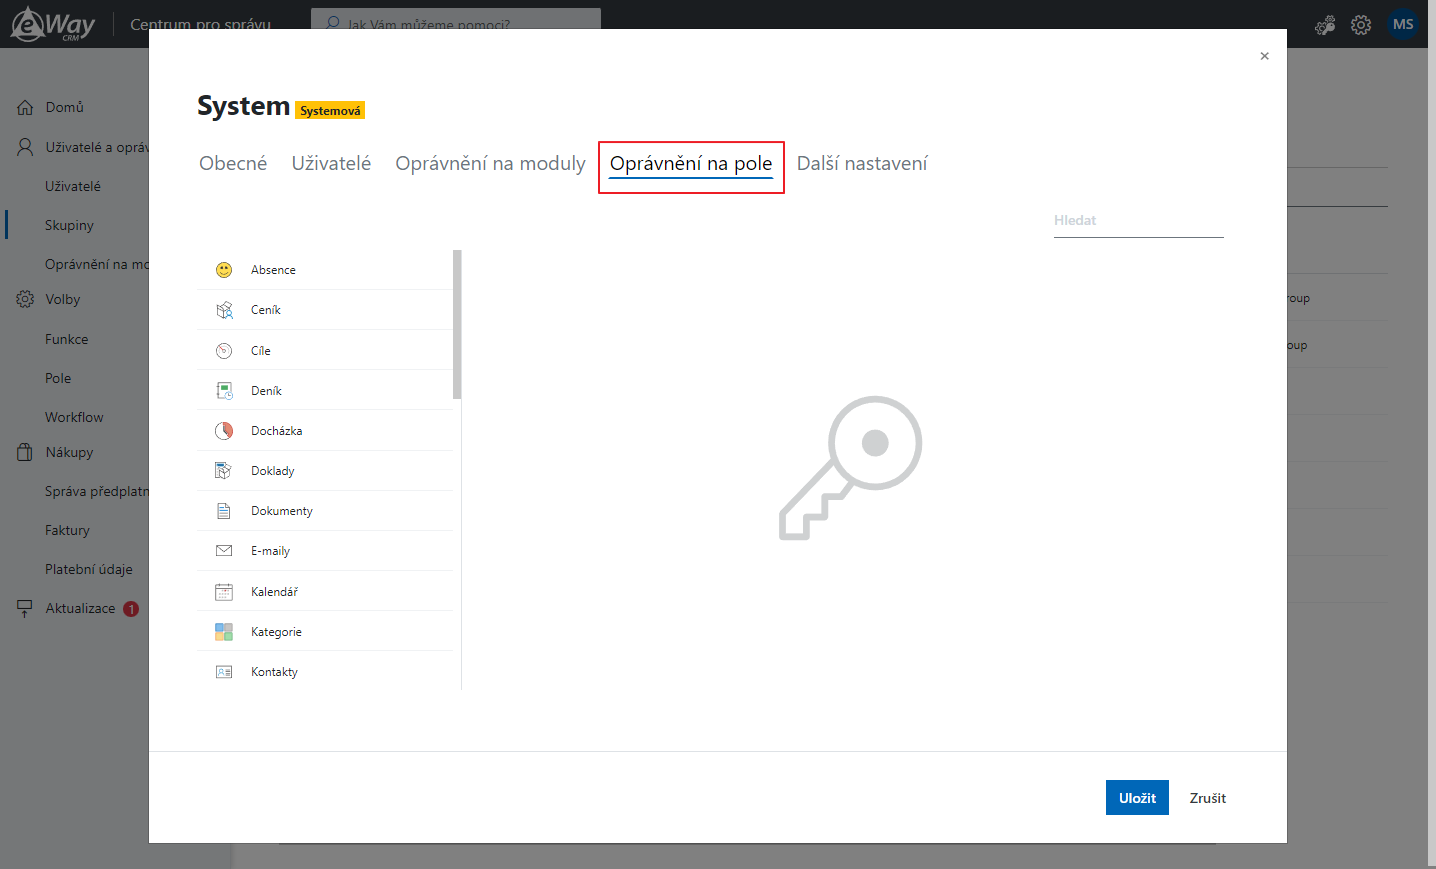Click the Aktualizace update icon in sidebar

point(25,608)
